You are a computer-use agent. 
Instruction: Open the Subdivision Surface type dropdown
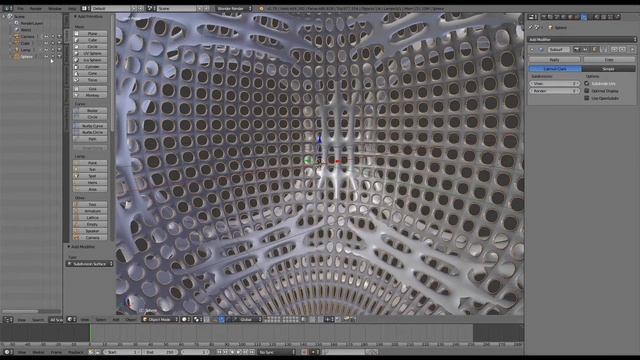click(89, 264)
